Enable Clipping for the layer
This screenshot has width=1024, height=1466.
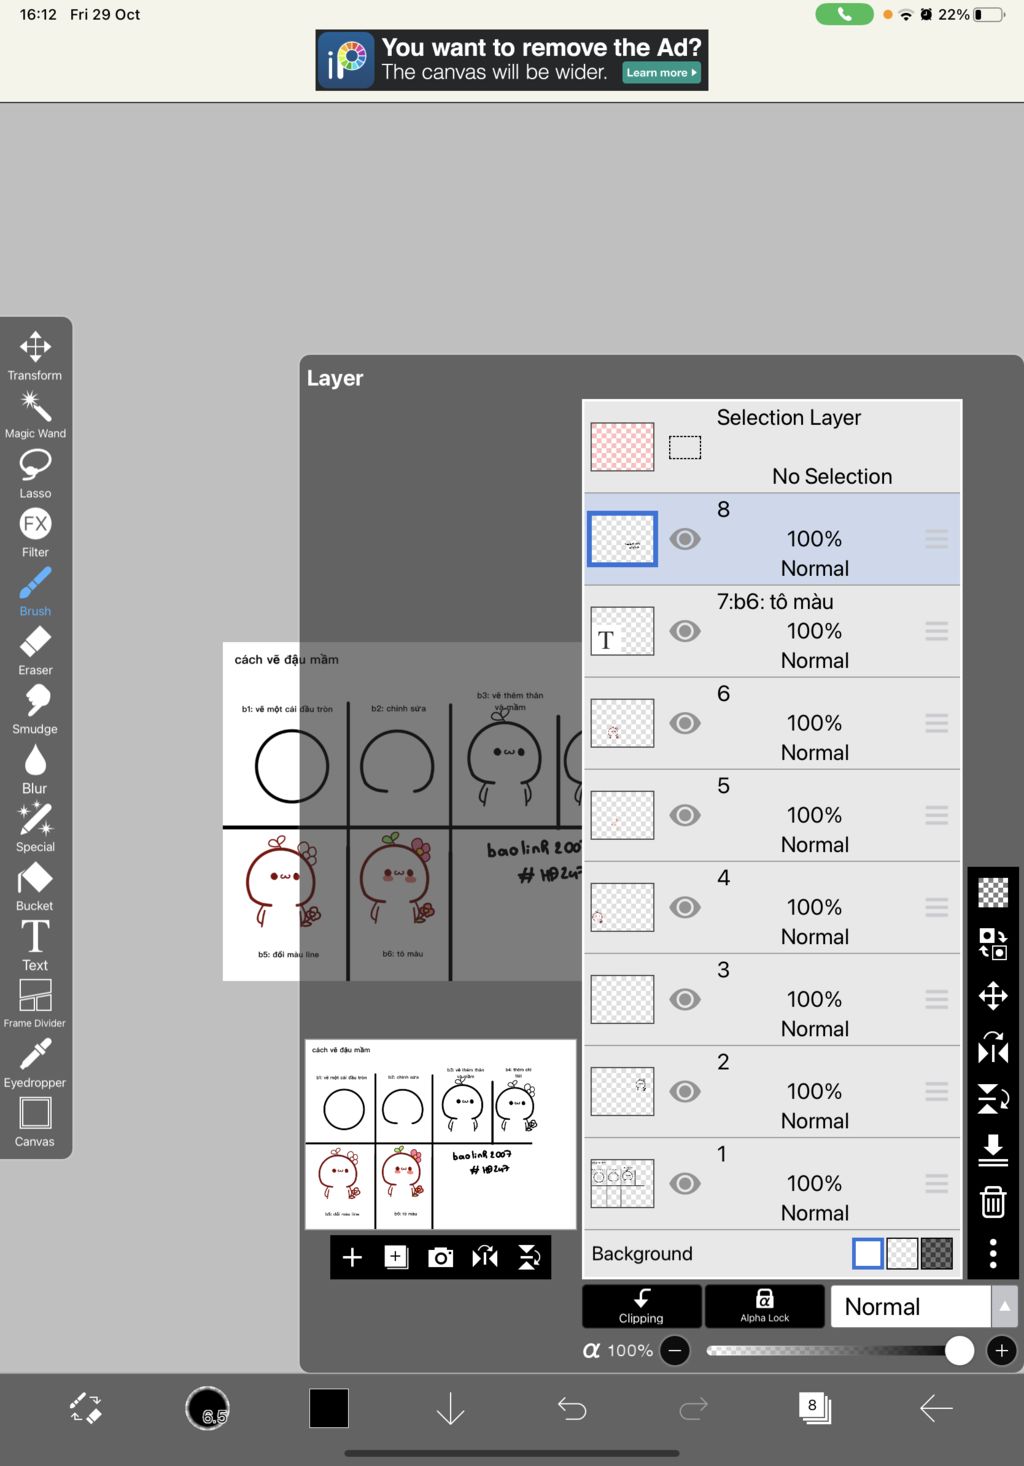(x=642, y=1306)
